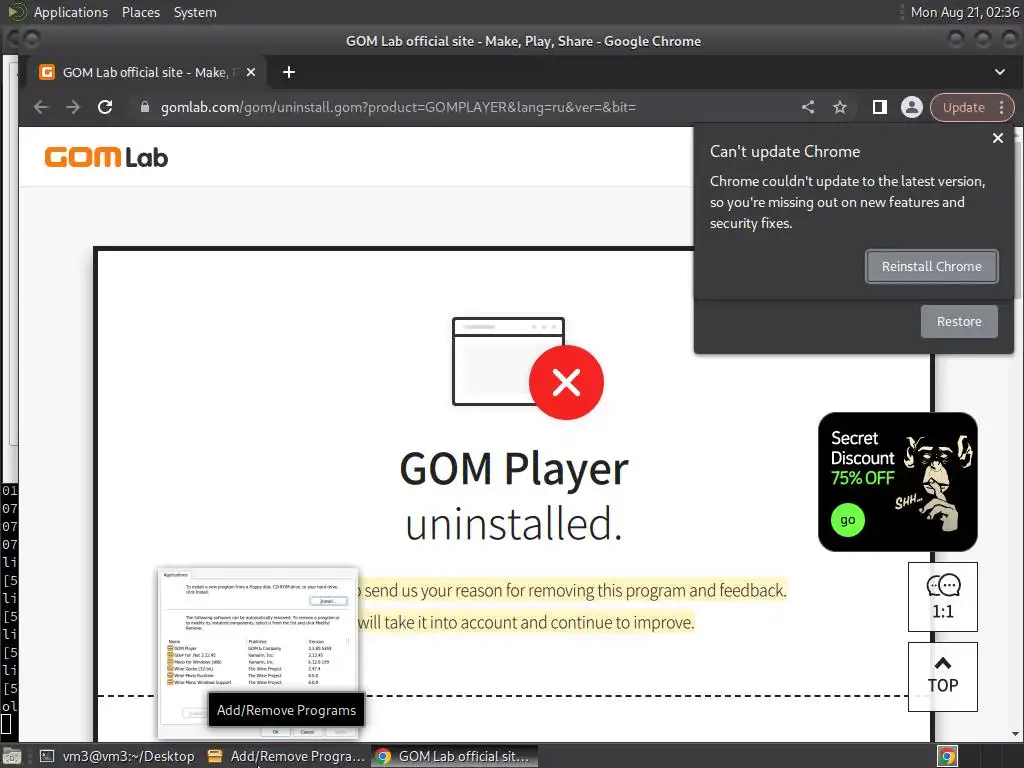This screenshot has width=1024, height=768.
Task: Click the "uninstalled." heading text
Action: [514, 524]
